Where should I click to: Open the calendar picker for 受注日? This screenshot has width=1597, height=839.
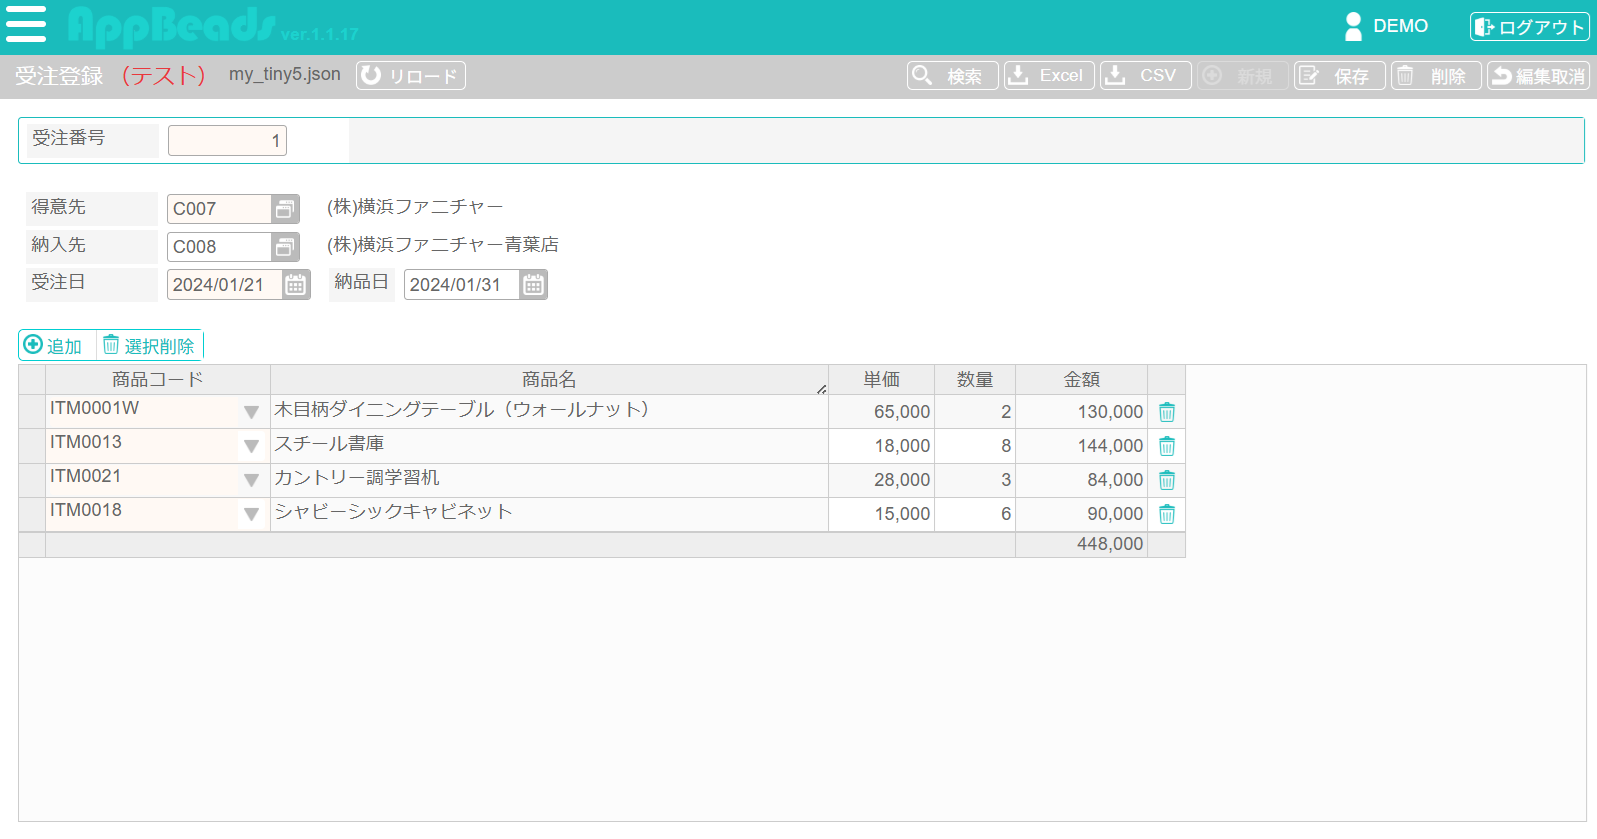(x=295, y=285)
